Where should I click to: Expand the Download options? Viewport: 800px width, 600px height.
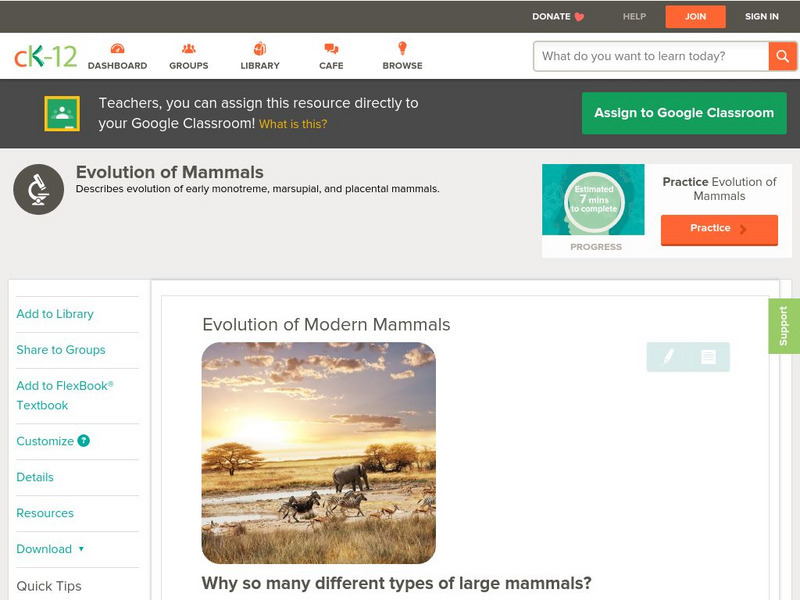pyautogui.click(x=56, y=549)
